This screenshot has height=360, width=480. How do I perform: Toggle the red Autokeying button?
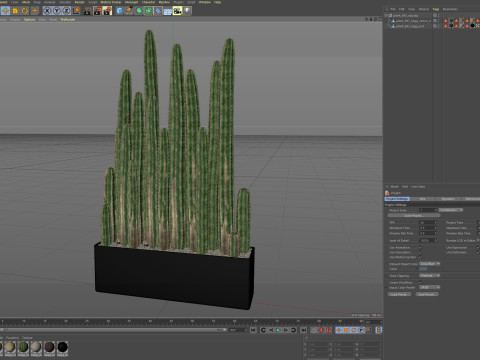(x=329, y=330)
